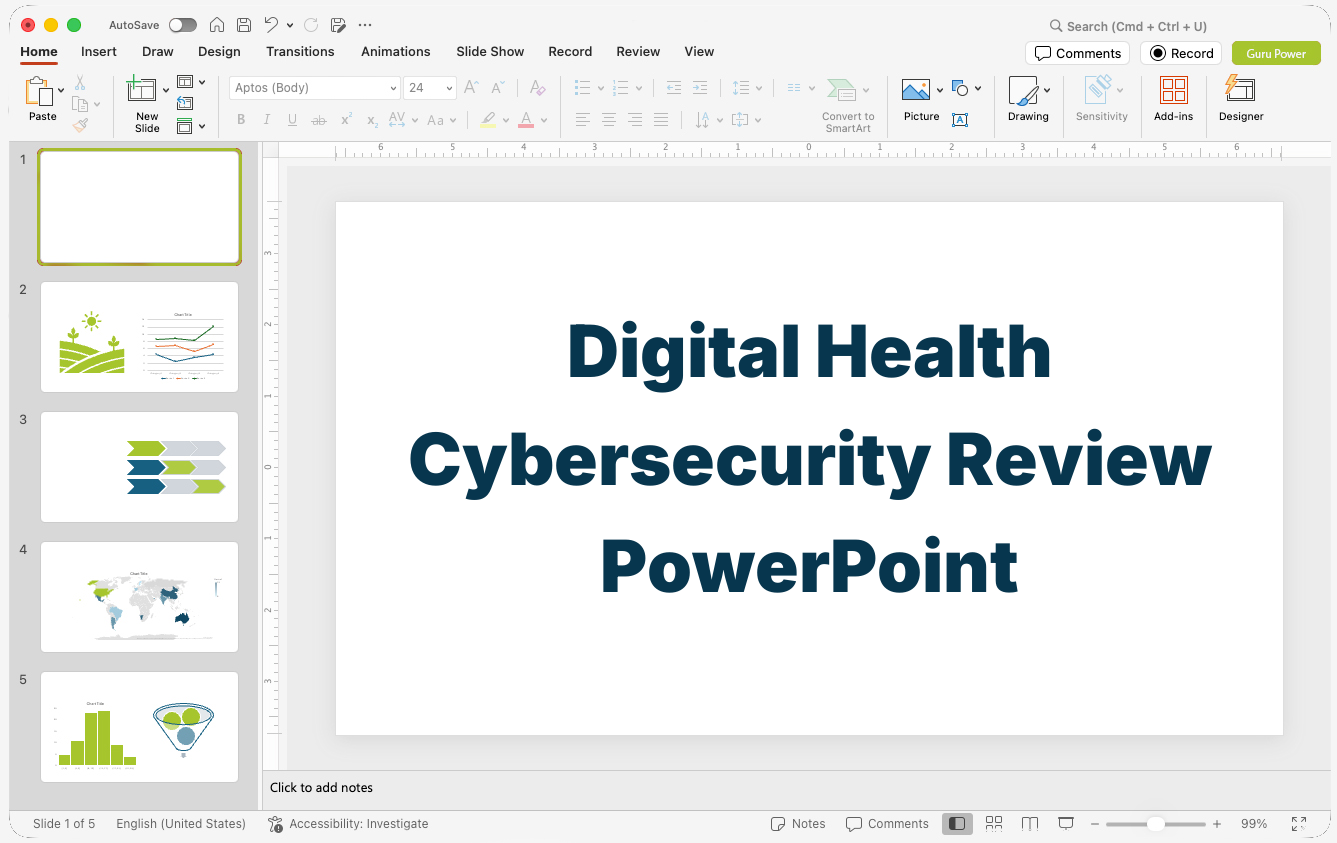Toggle Underline formatting
Screen dimensions: 1337x843
(292, 120)
